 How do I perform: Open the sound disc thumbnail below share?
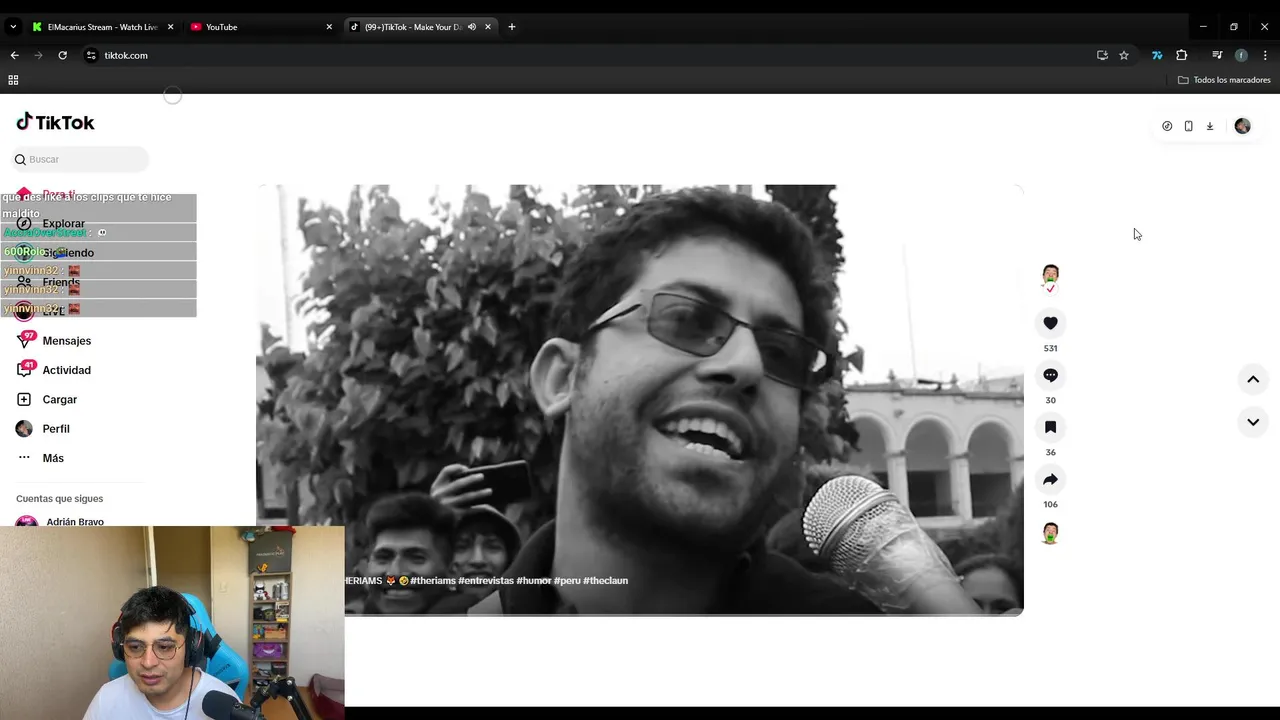[1050, 533]
